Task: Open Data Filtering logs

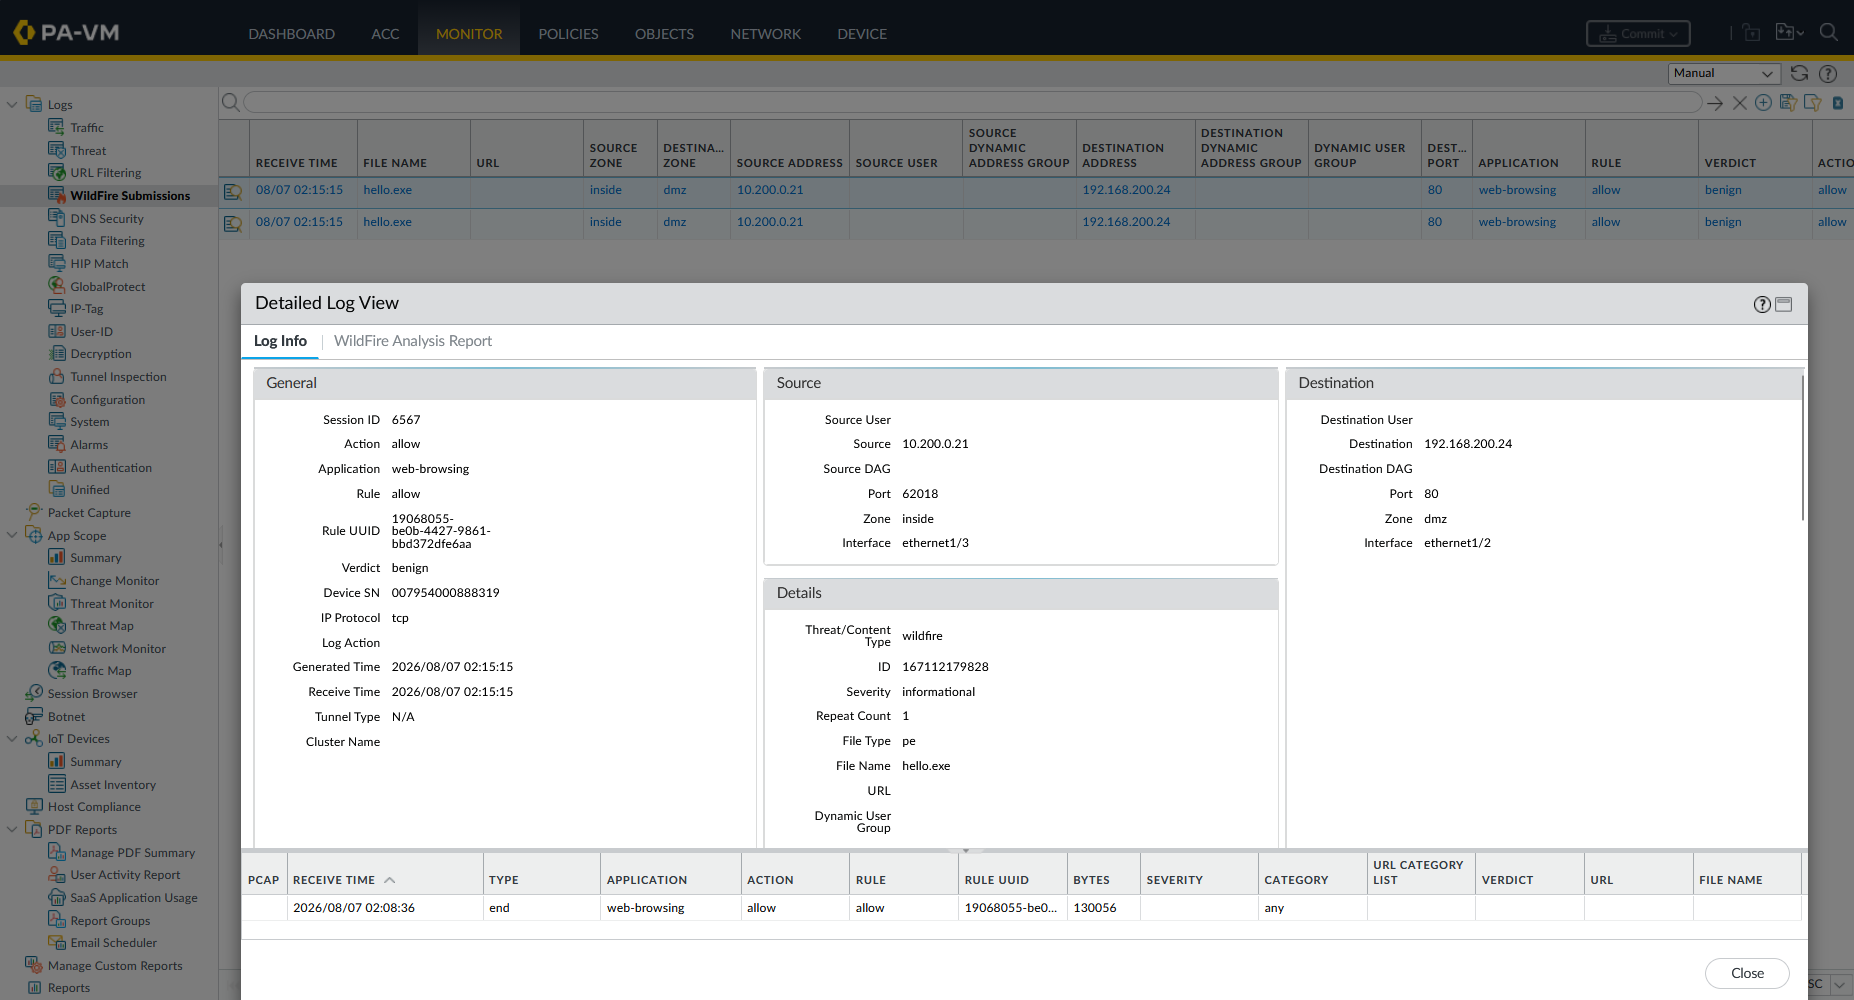Action: tap(107, 241)
